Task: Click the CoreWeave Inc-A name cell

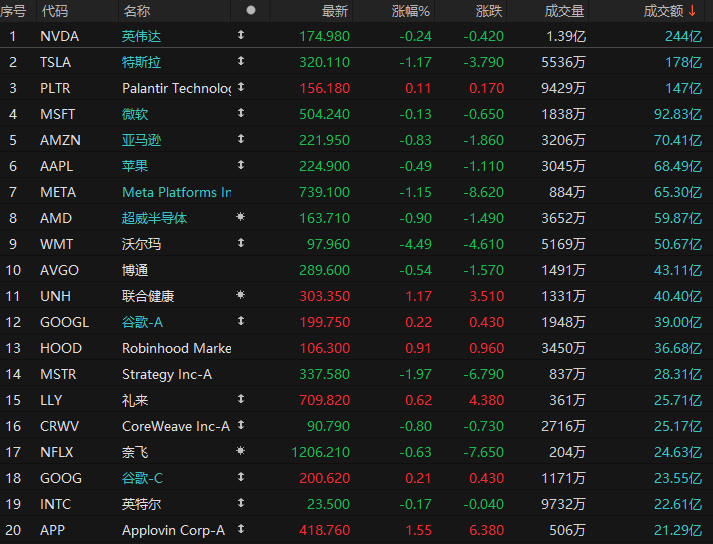Action: tap(176, 426)
